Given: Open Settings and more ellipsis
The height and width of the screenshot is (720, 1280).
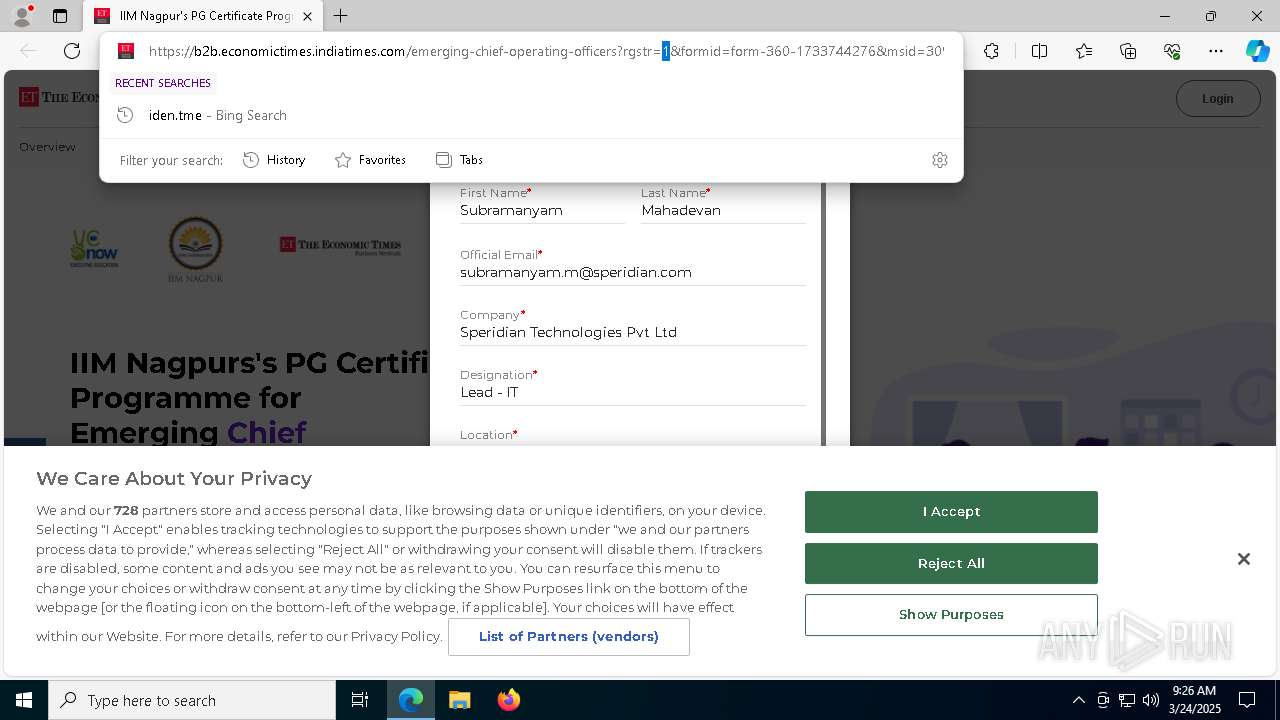Looking at the screenshot, I should coord(1216,51).
